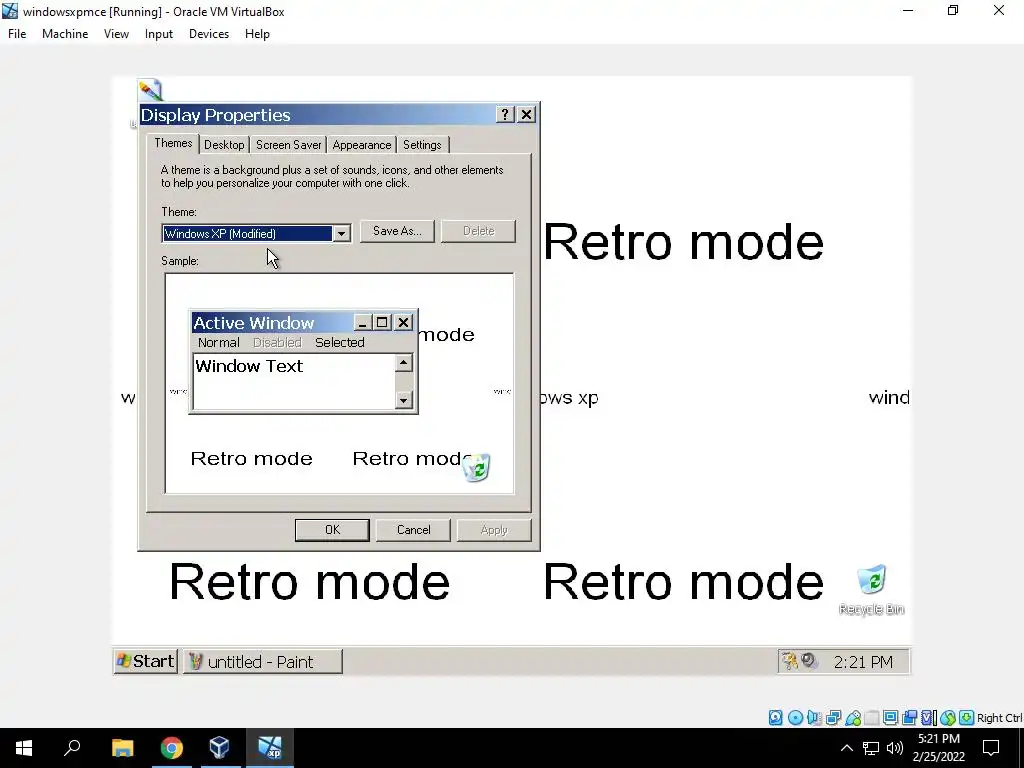This screenshot has width=1024, height=768.
Task: Switch to the Appearance tab
Action: [x=362, y=145]
